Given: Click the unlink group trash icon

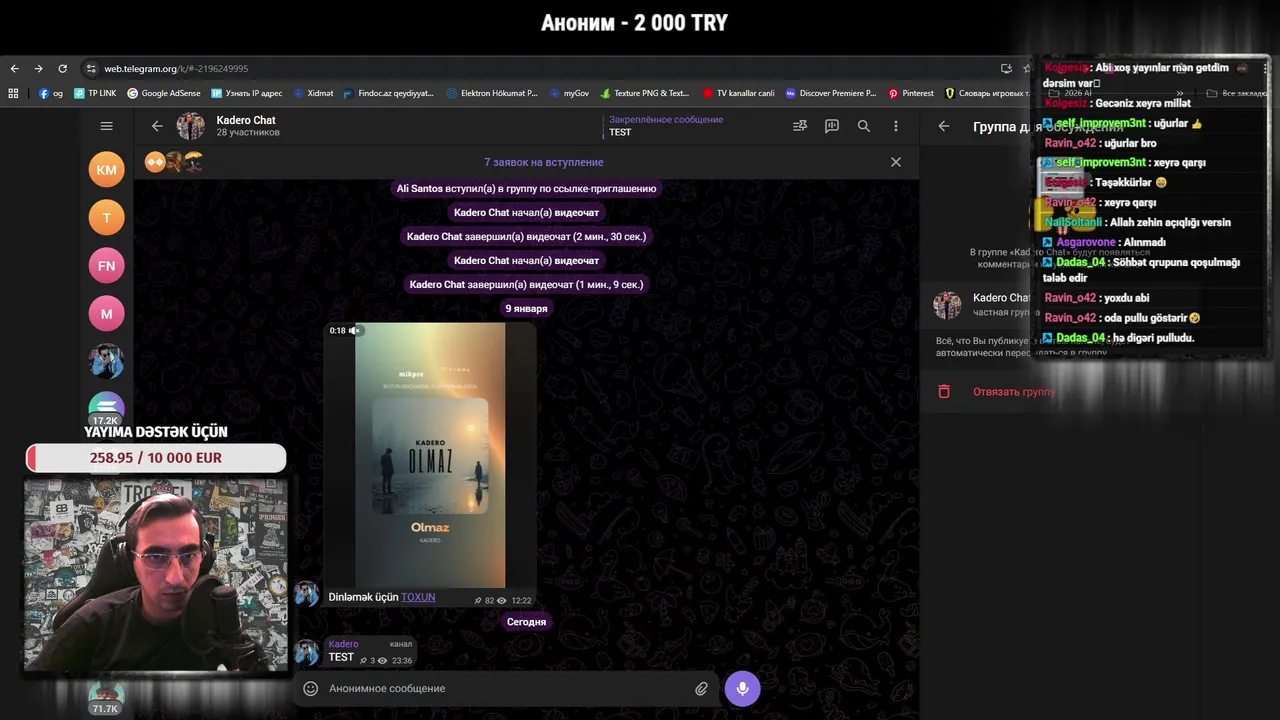Looking at the screenshot, I should (944, 392).
